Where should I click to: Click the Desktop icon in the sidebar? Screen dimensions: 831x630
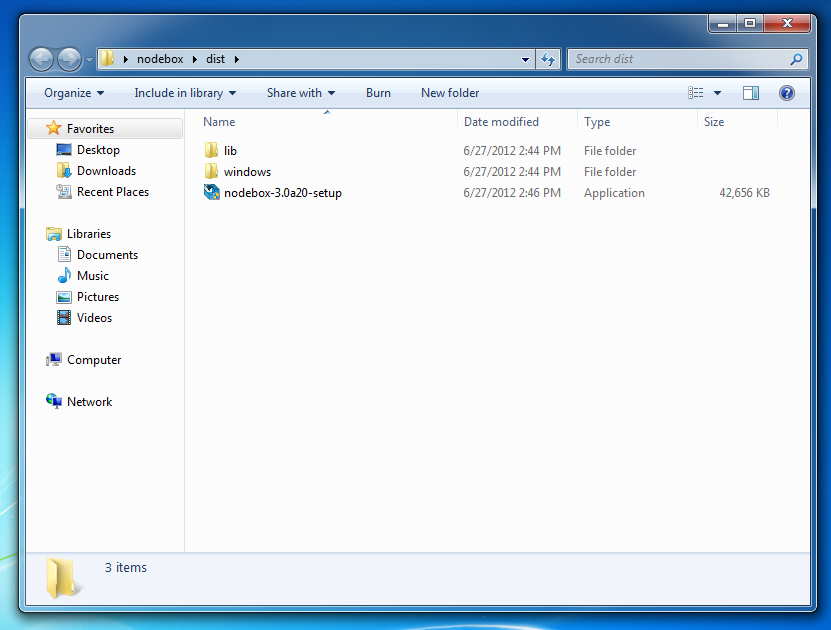64,150
